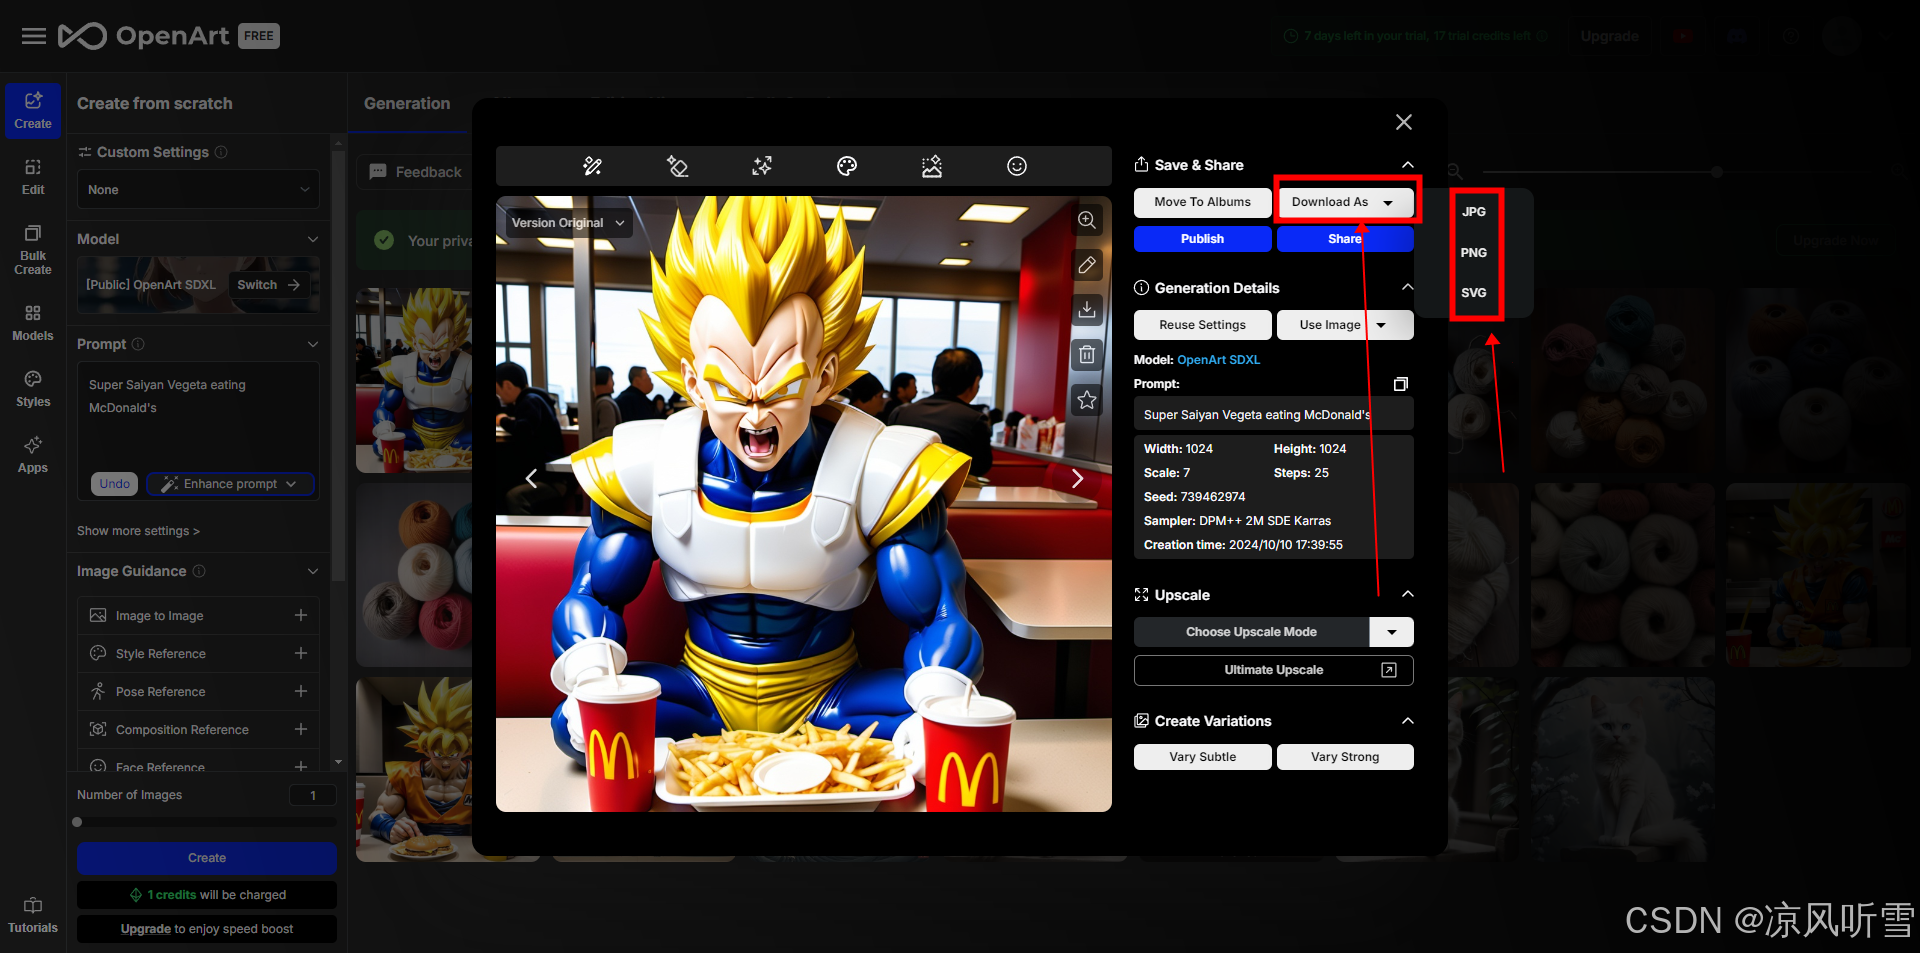Viewport: 1920px width, 953px height.
Task: Open OpenArt SDXL model link
Action: 1218,360
